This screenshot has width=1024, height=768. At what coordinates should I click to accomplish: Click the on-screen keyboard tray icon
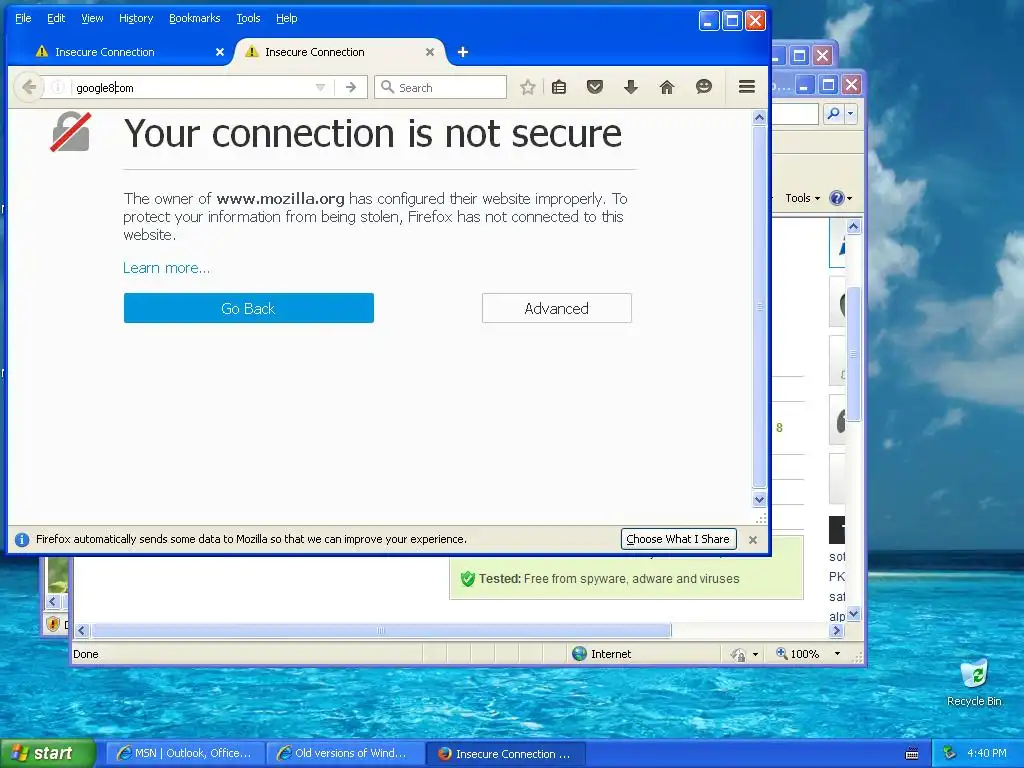point(912,754)
